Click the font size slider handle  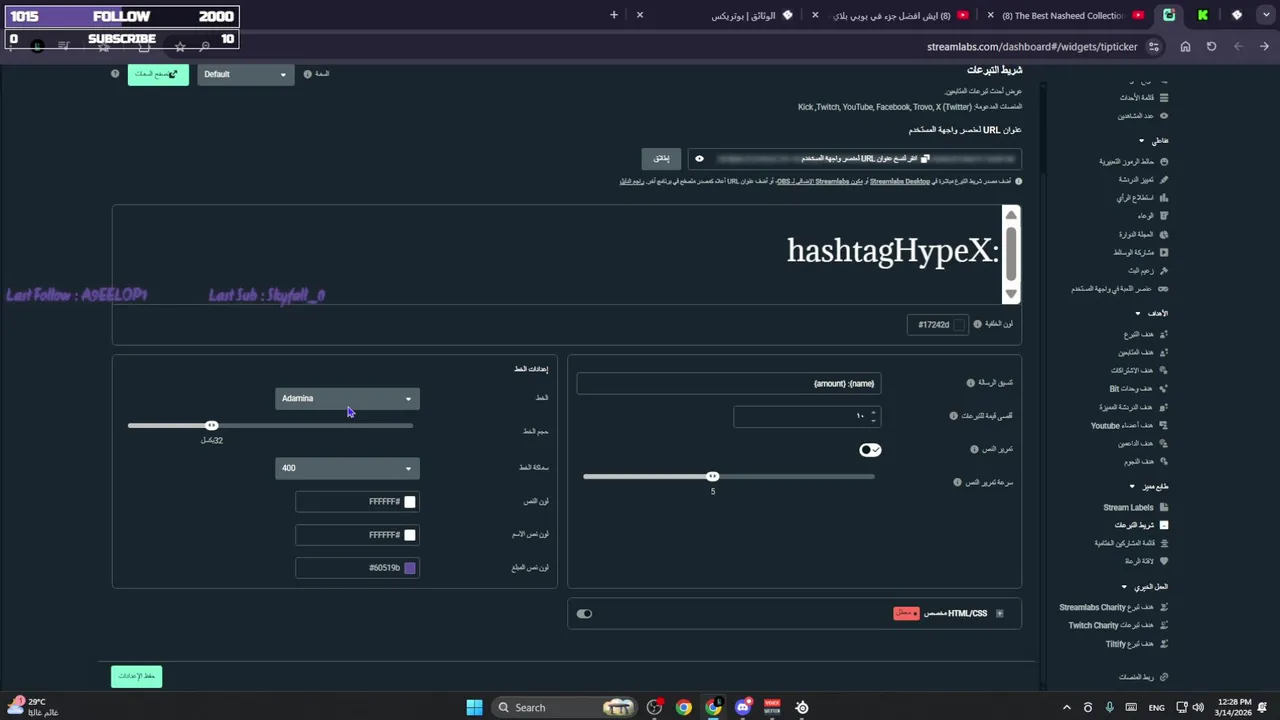tap(211, 426)
